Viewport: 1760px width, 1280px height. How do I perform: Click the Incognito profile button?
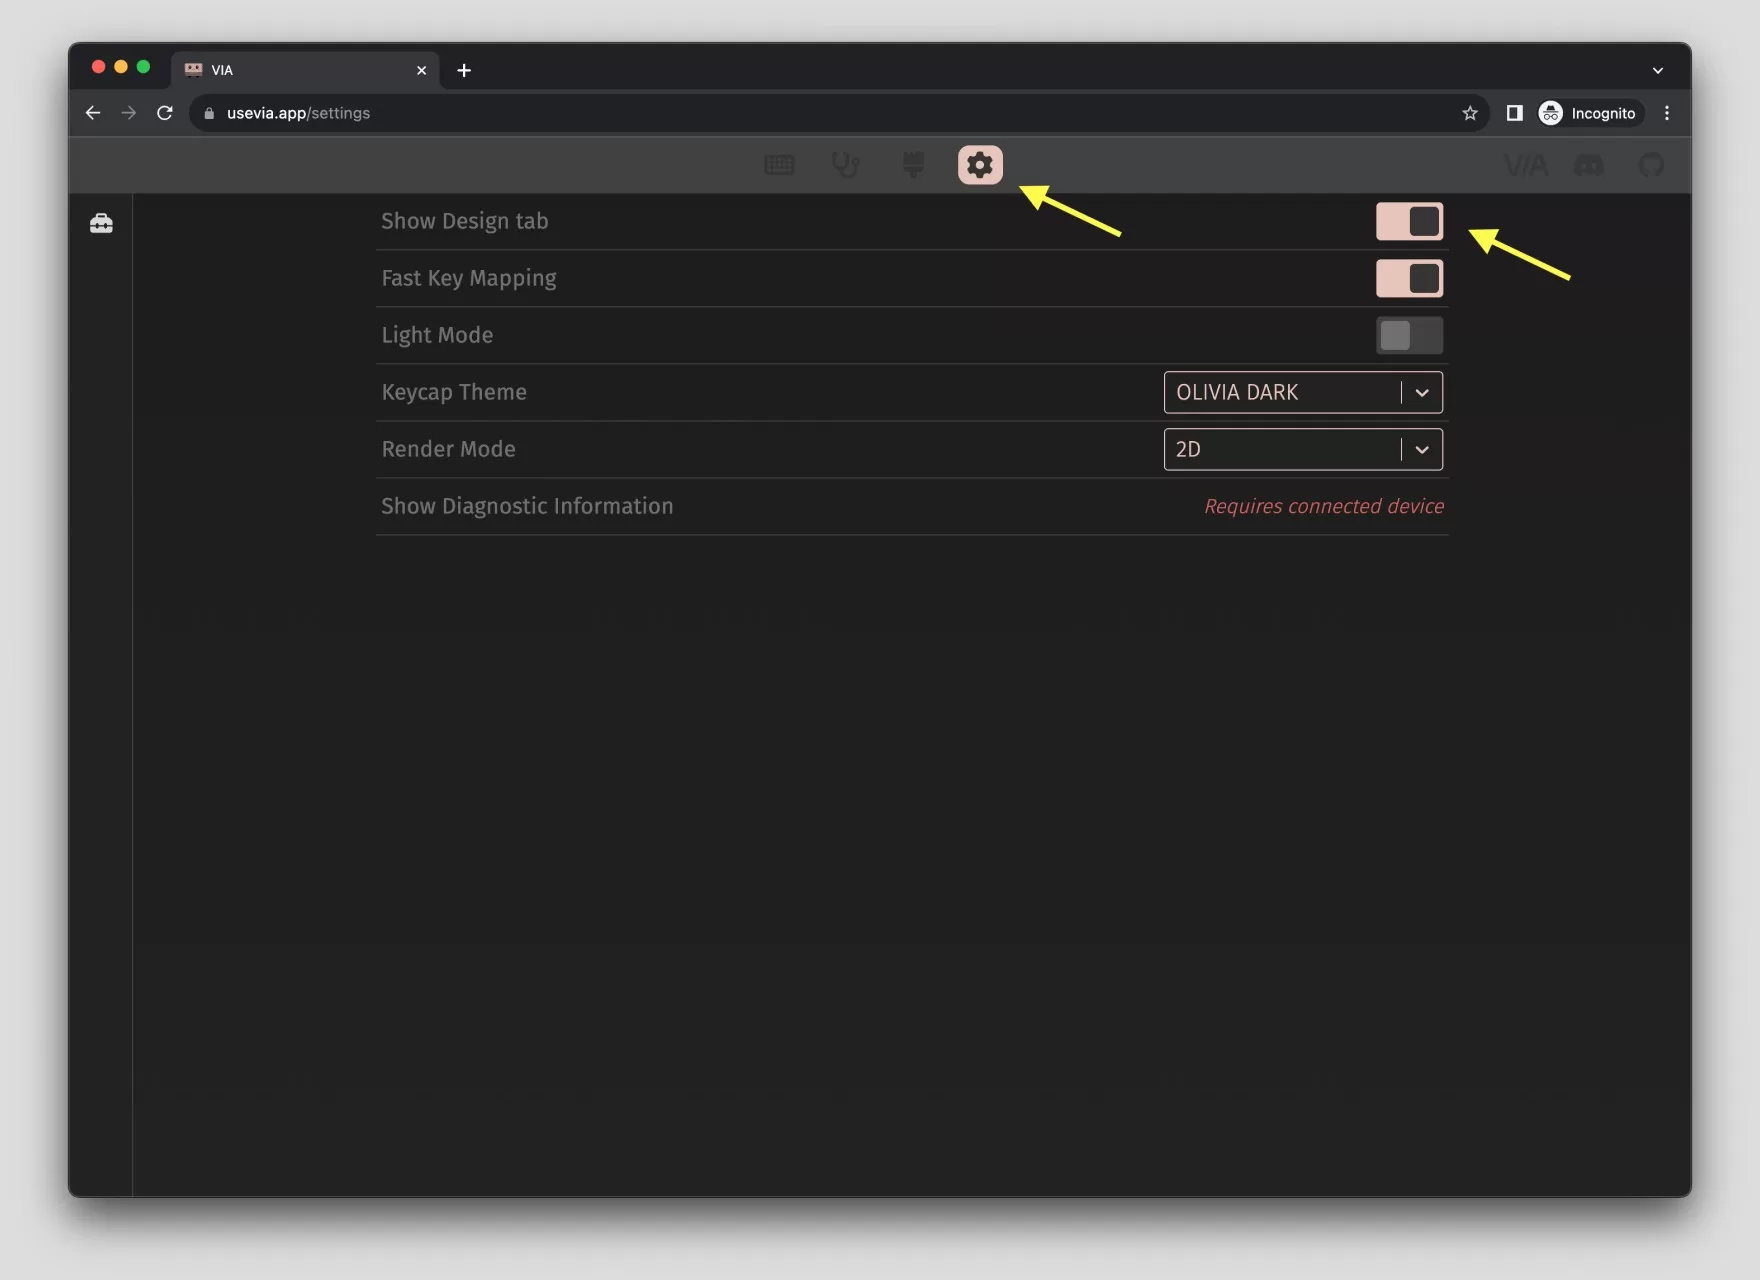tap(1589, 113)
